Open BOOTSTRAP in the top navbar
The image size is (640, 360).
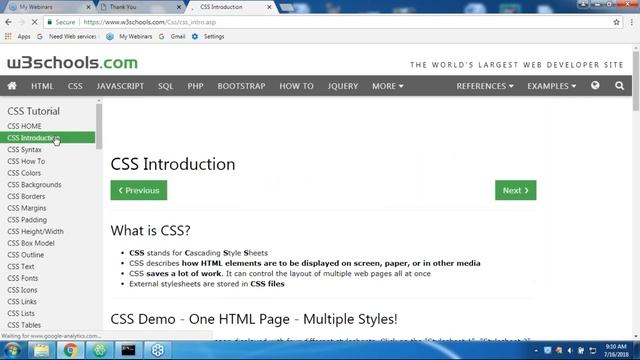241,86
